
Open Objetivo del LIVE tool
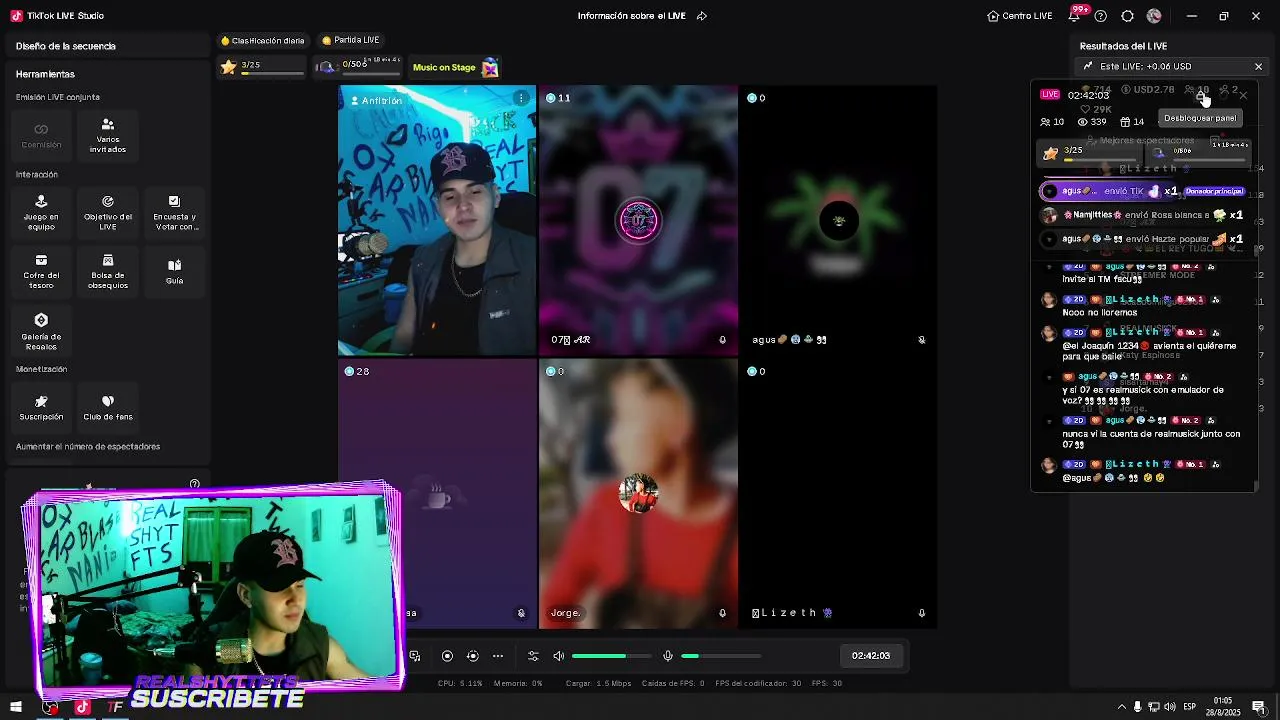click(x=107, y=213)
